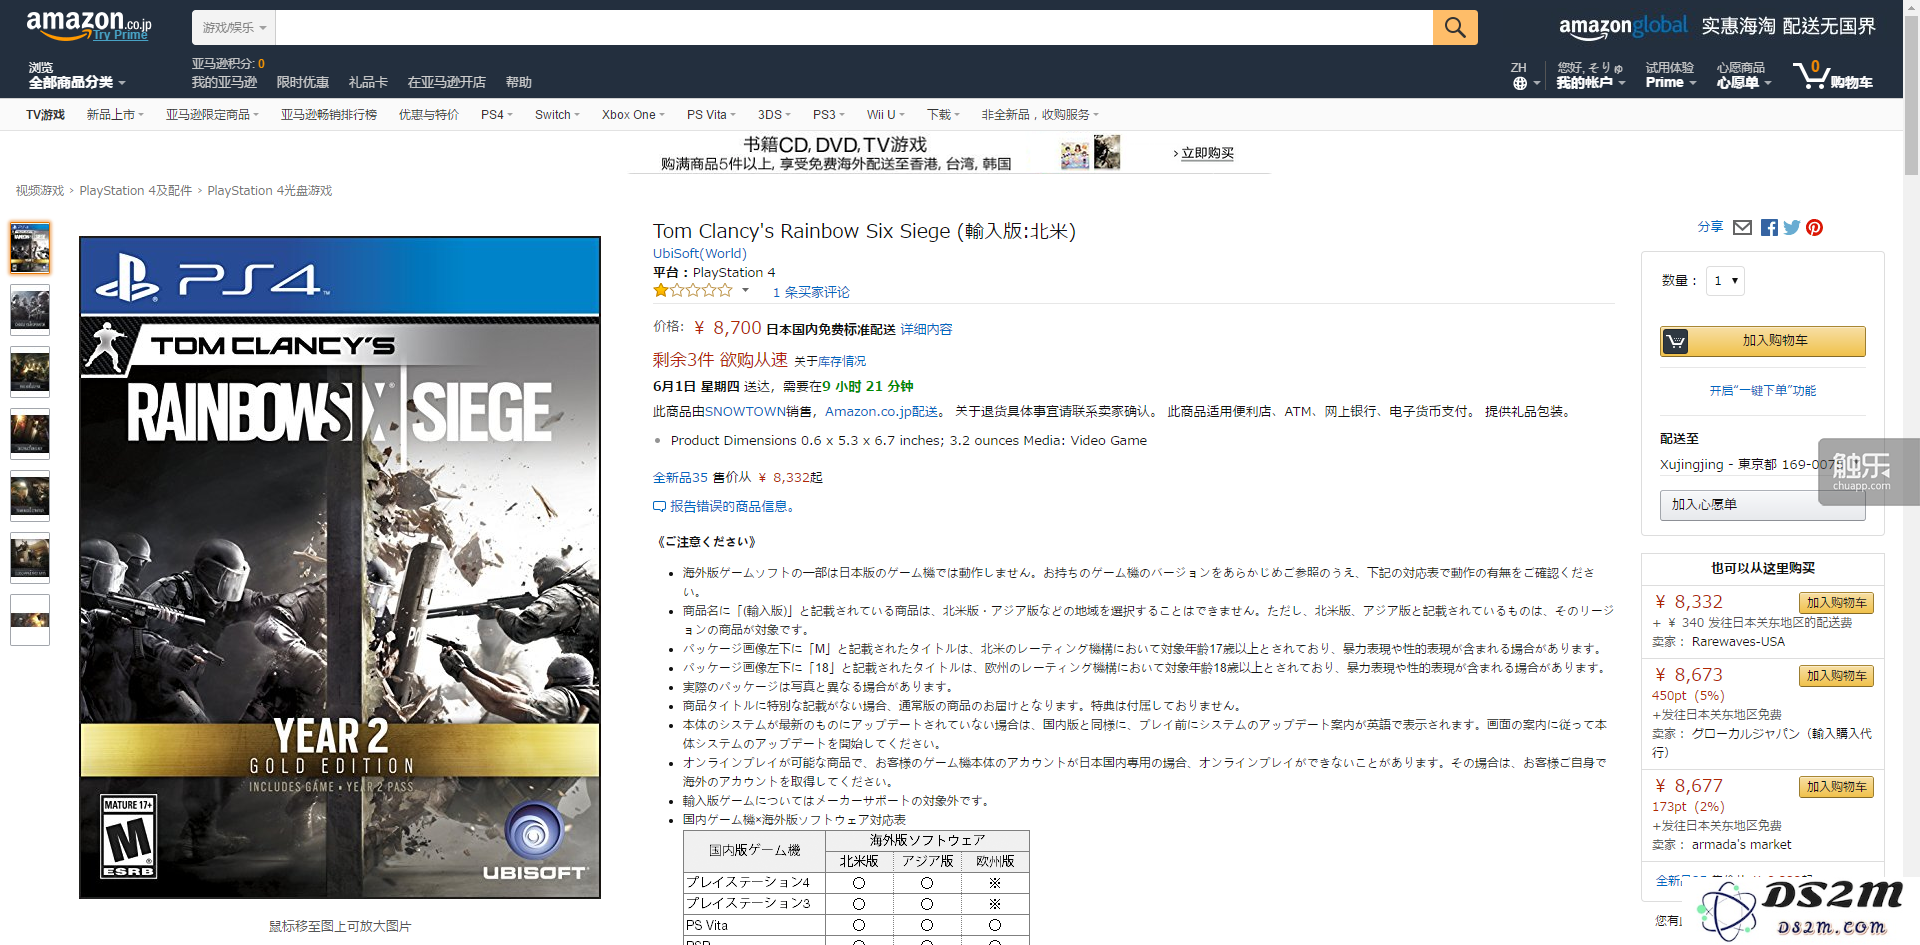The image size is (1920, 945).
Task: Open 我的亚马逊 nav link
Action: coord(224,83)
